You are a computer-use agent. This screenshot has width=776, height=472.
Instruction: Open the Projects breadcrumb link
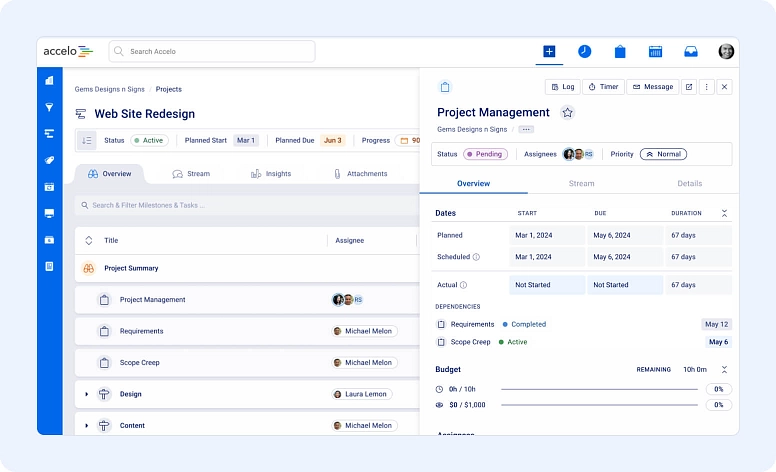coord(169,89)
